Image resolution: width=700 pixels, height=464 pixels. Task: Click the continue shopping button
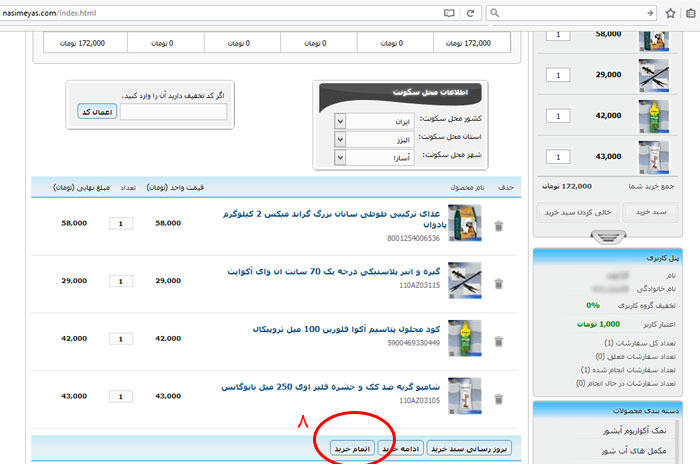[x=400, y=448]
